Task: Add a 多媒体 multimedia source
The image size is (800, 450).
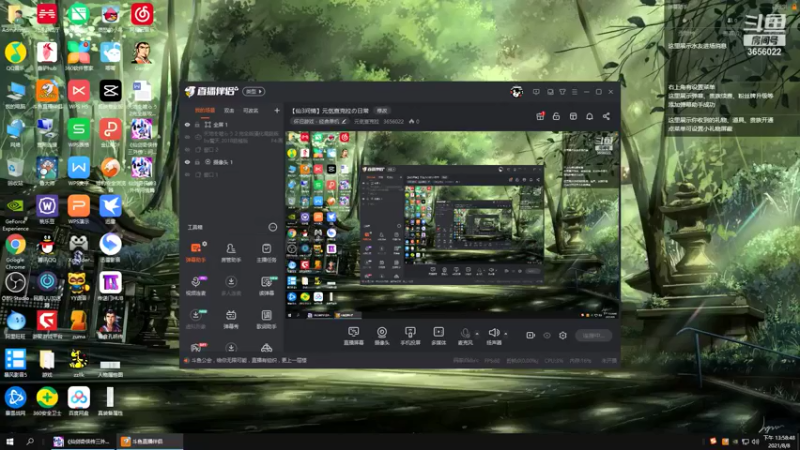Action: tap(438, 336)
